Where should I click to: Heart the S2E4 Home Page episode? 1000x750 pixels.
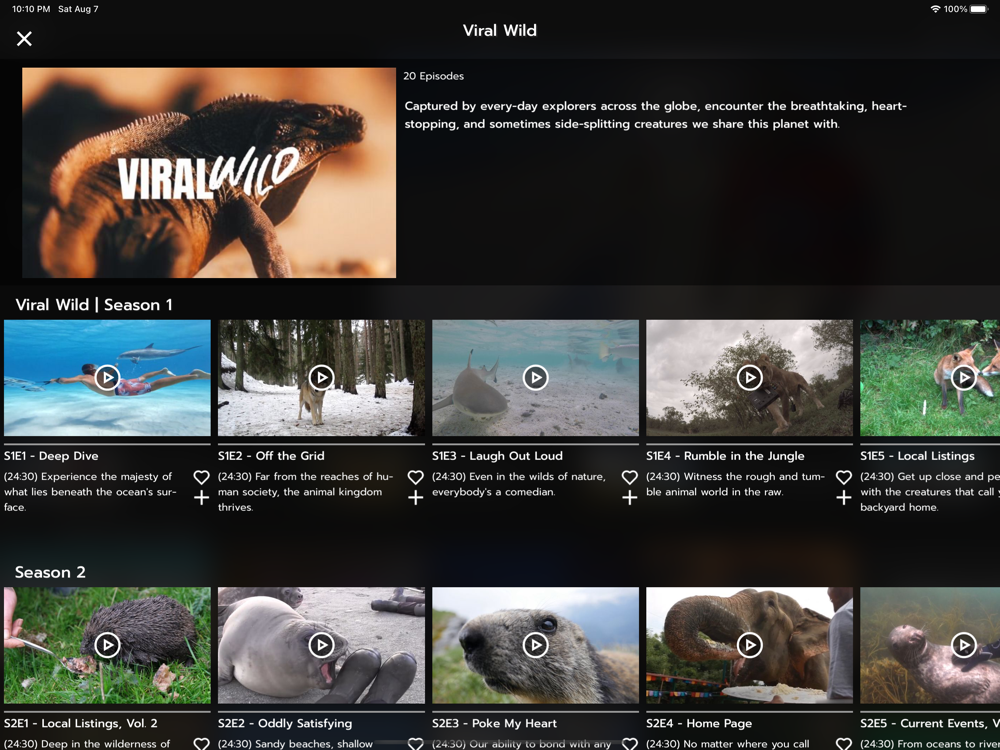(844, 744)
